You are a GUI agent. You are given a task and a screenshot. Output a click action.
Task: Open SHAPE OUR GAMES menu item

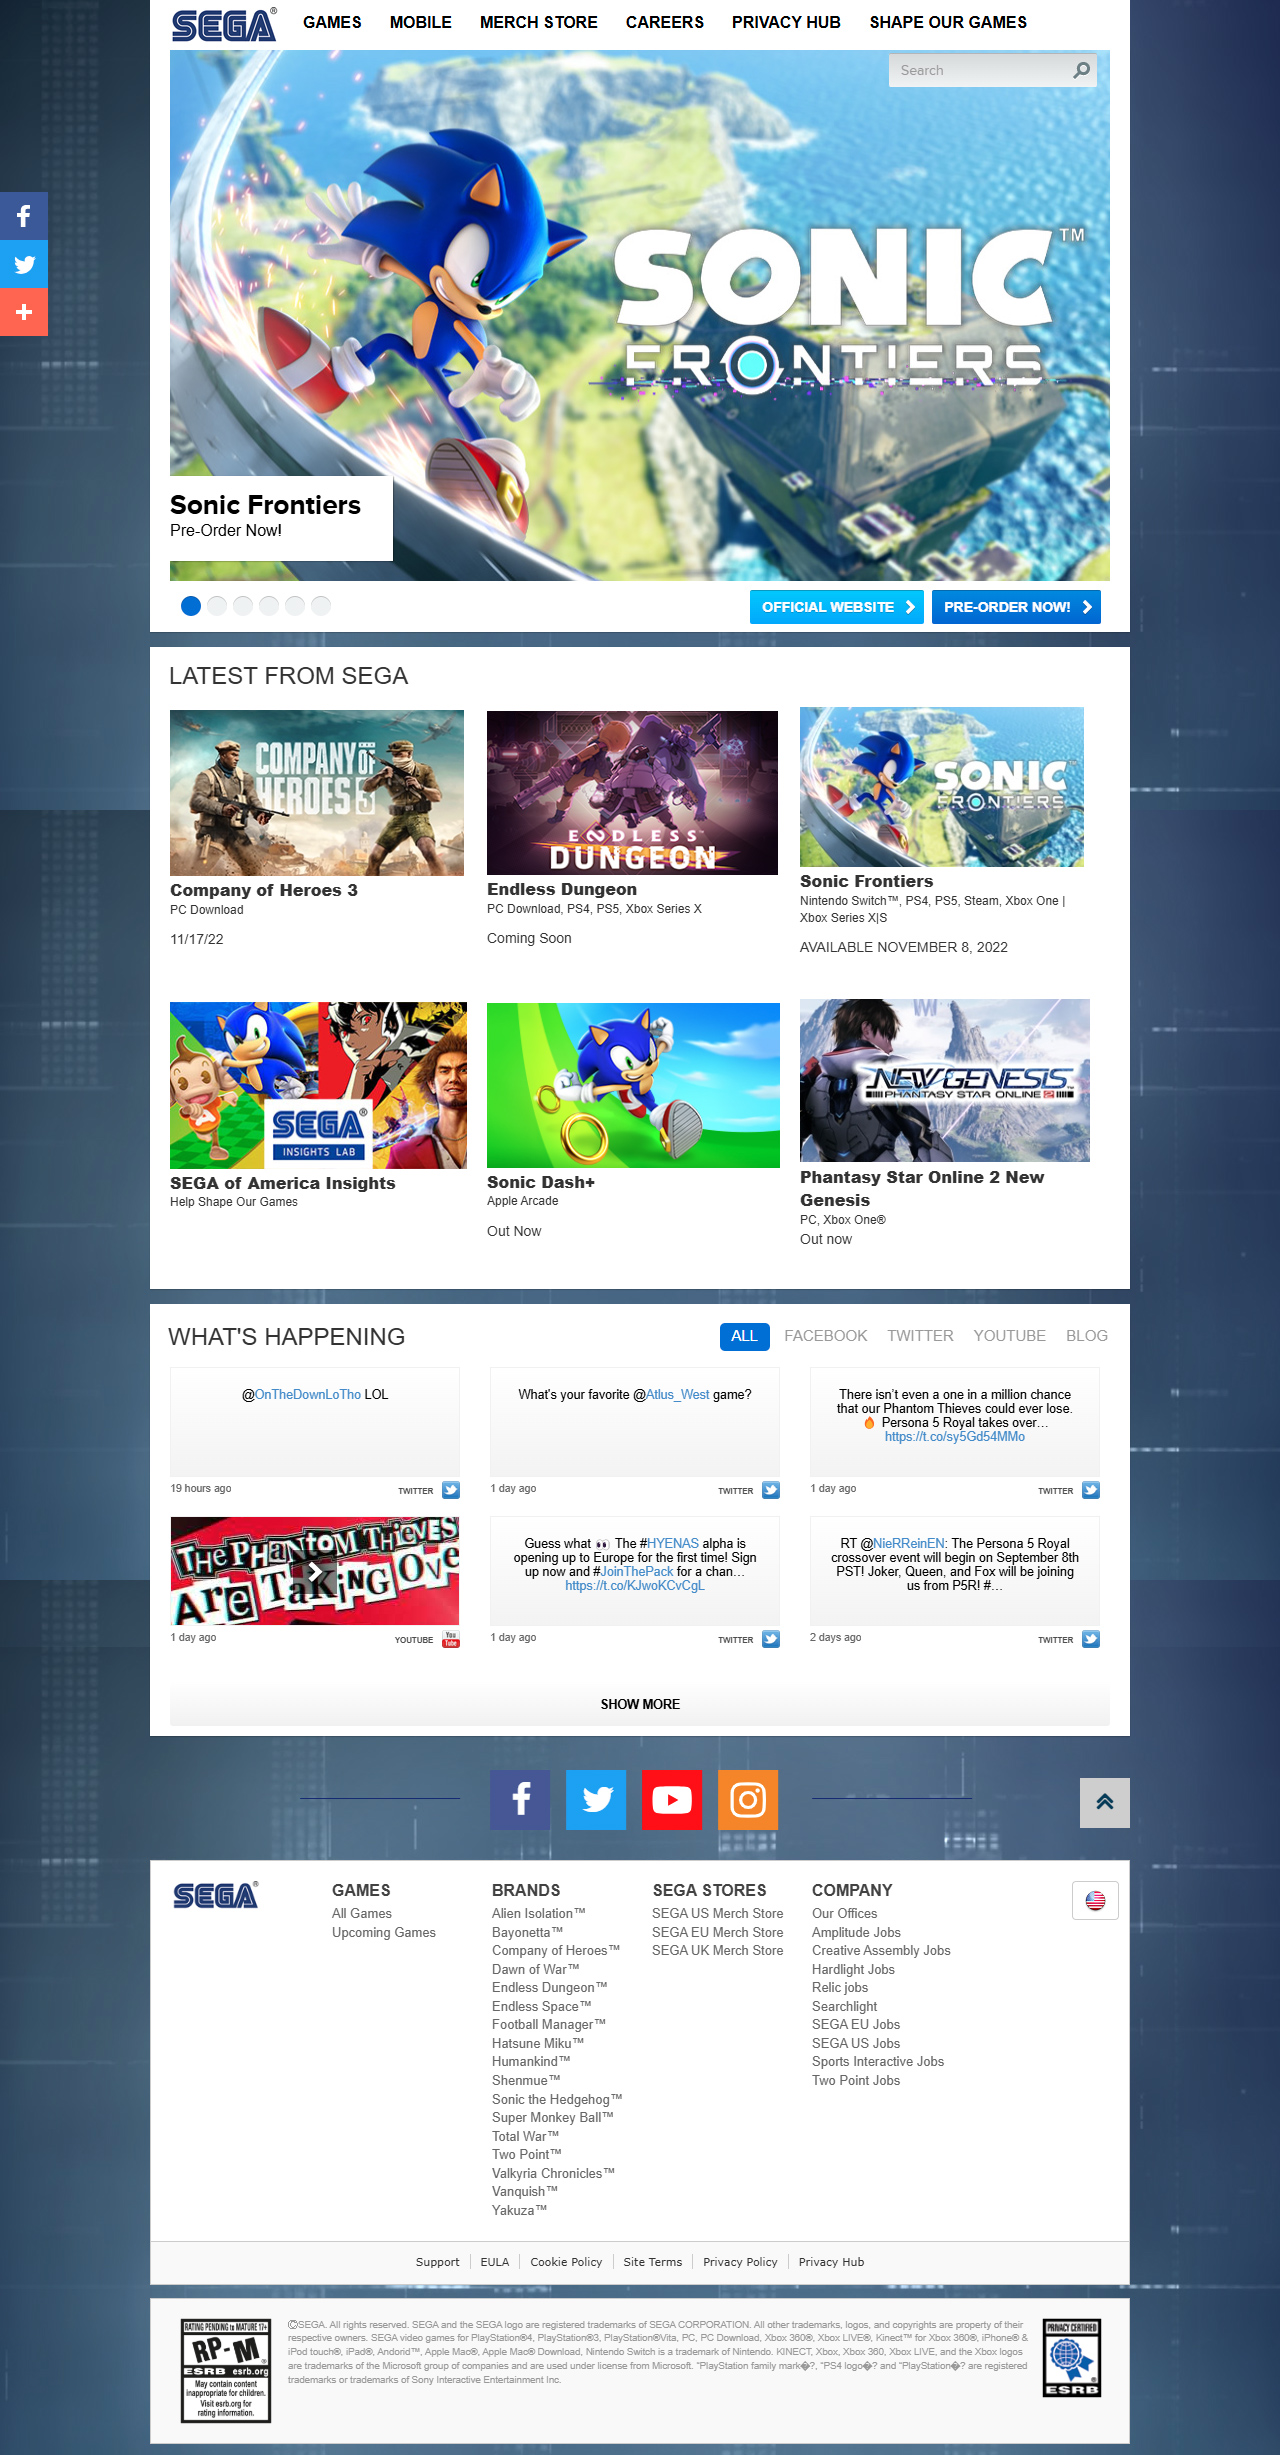click(x=948, y=22)
